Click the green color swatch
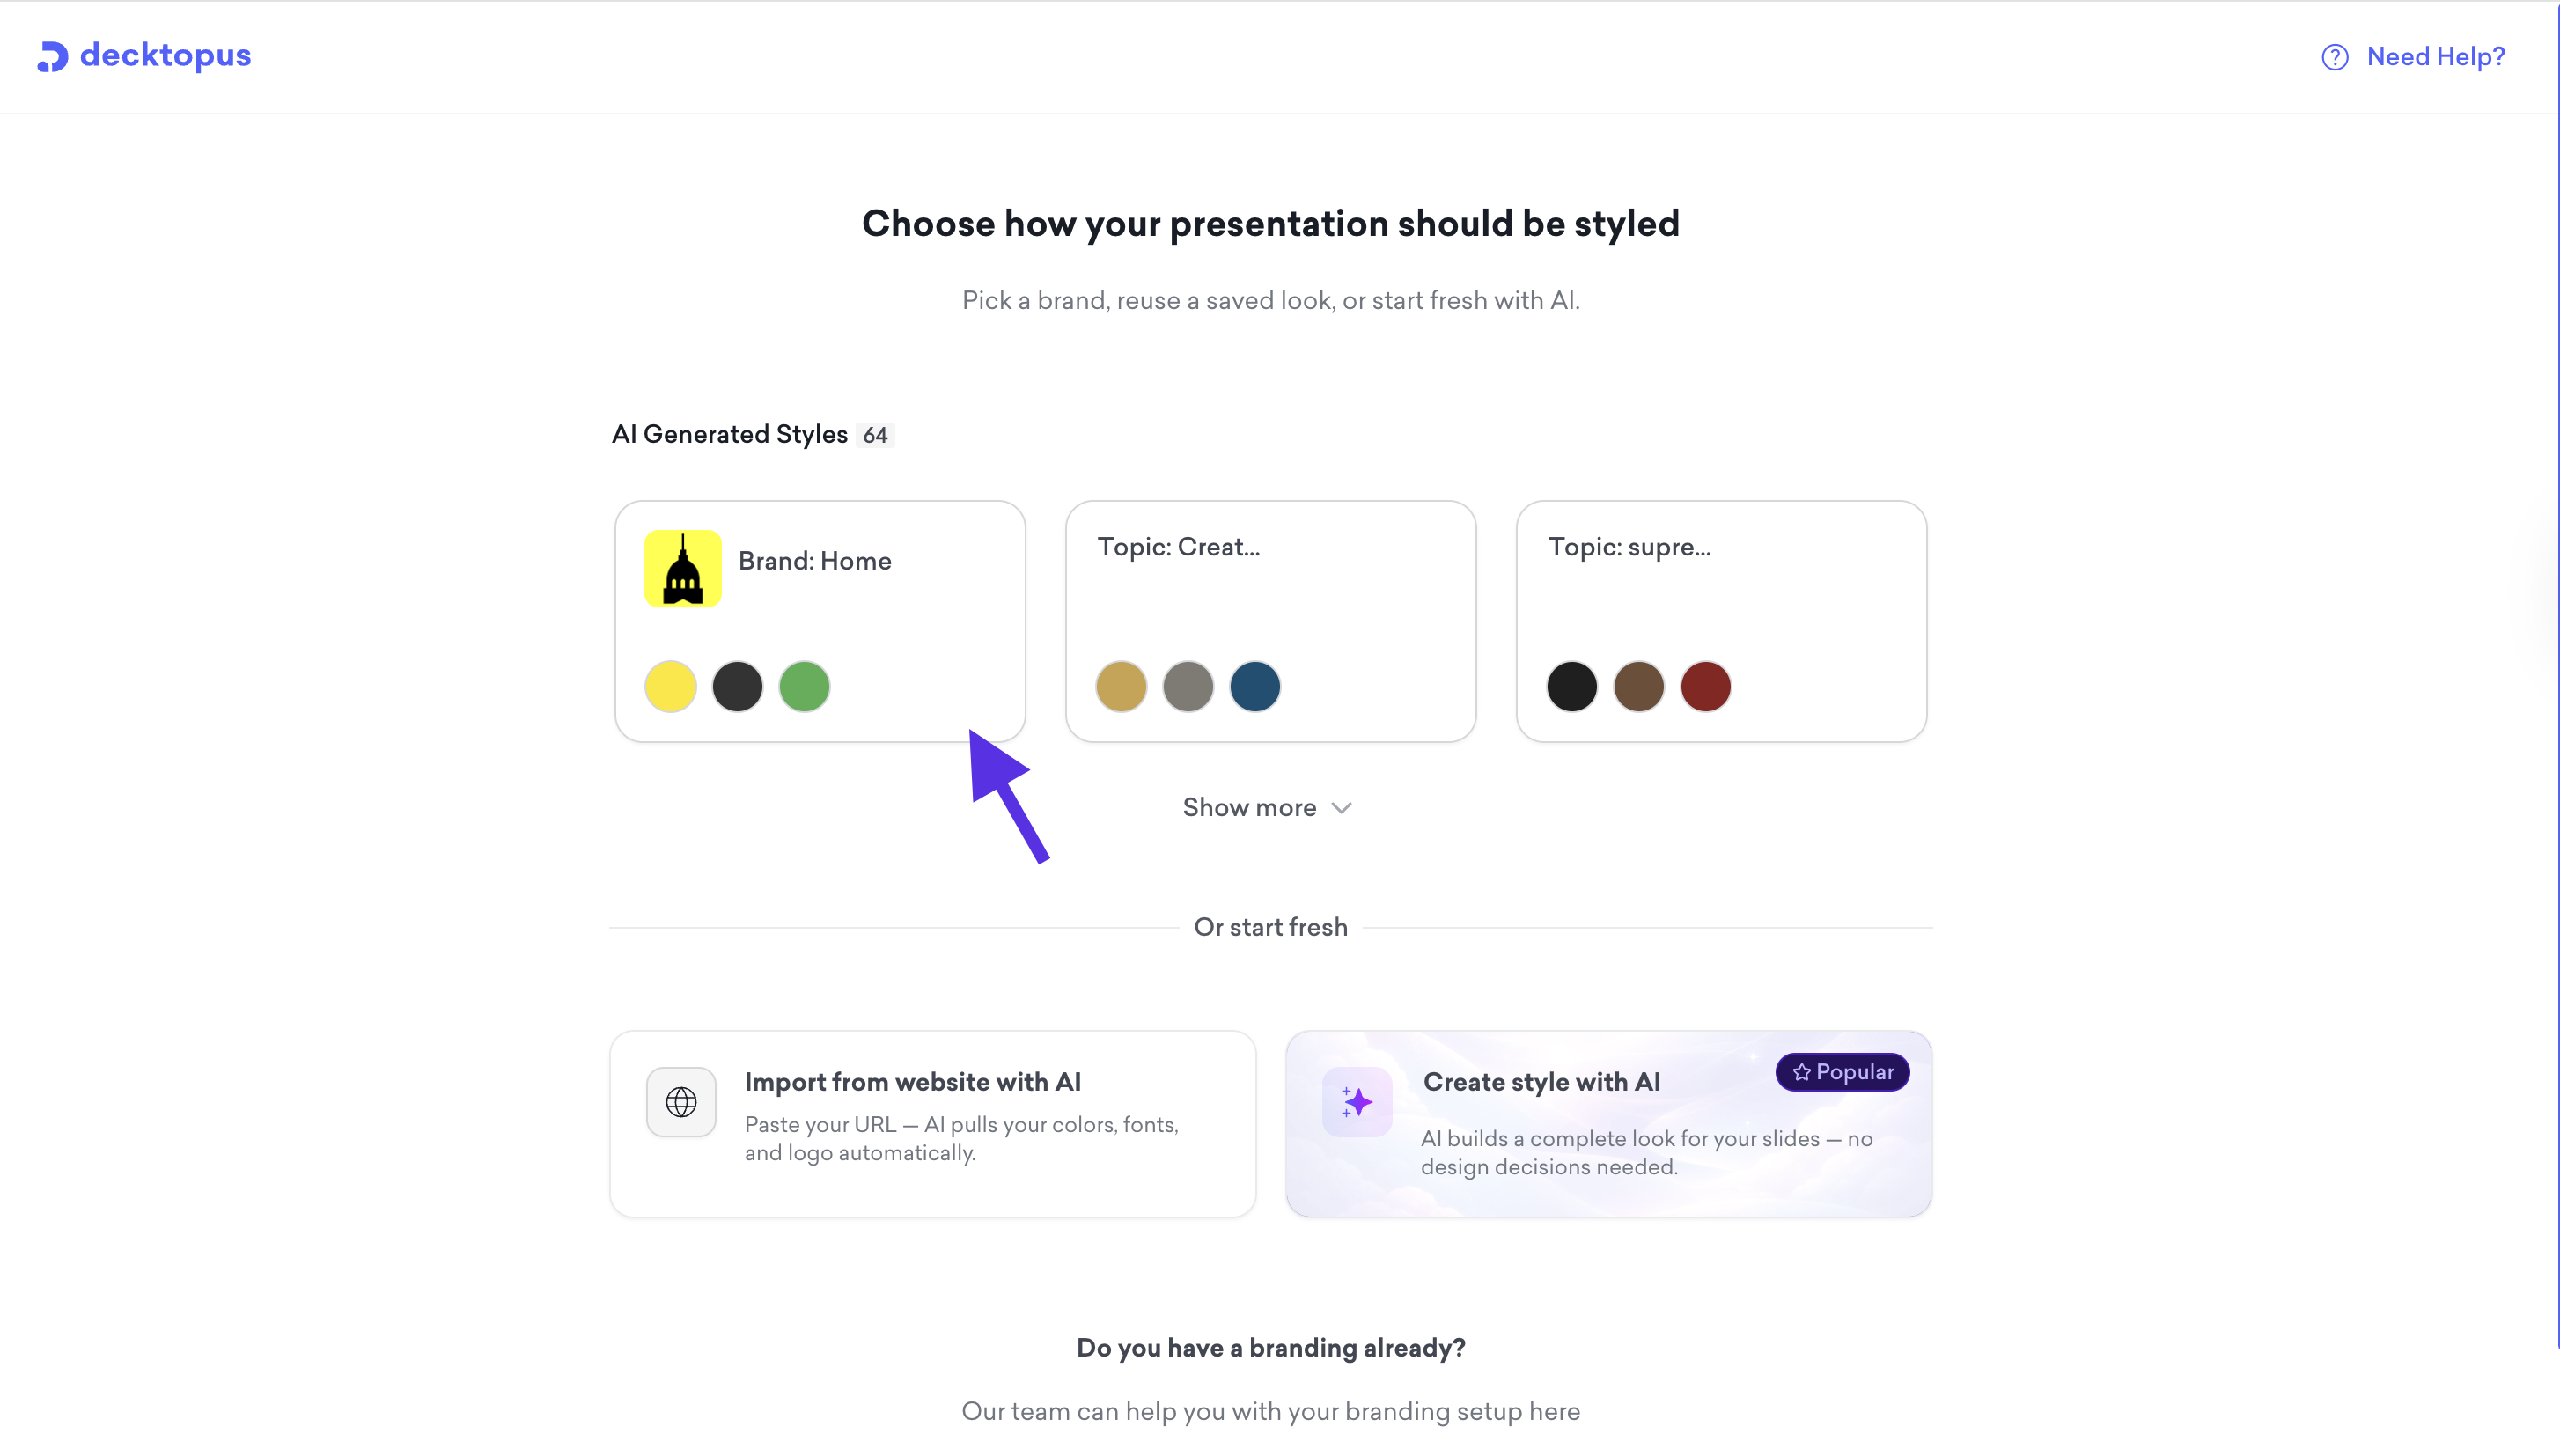This screenshot has width=2560, height=1456. point(804,687)
